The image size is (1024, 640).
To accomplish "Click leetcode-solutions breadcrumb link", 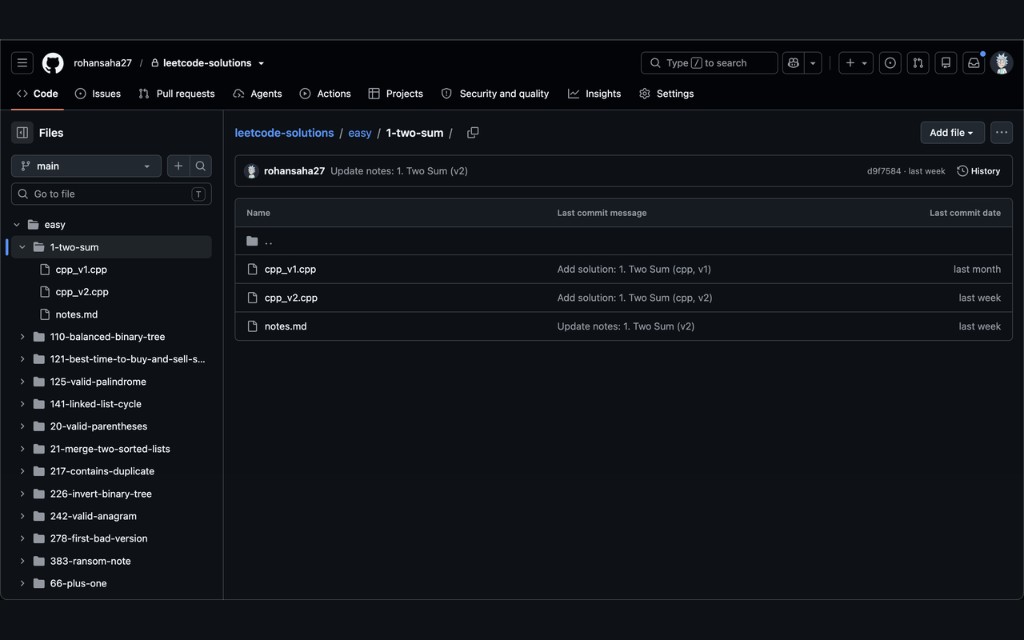I will [284, 133].
